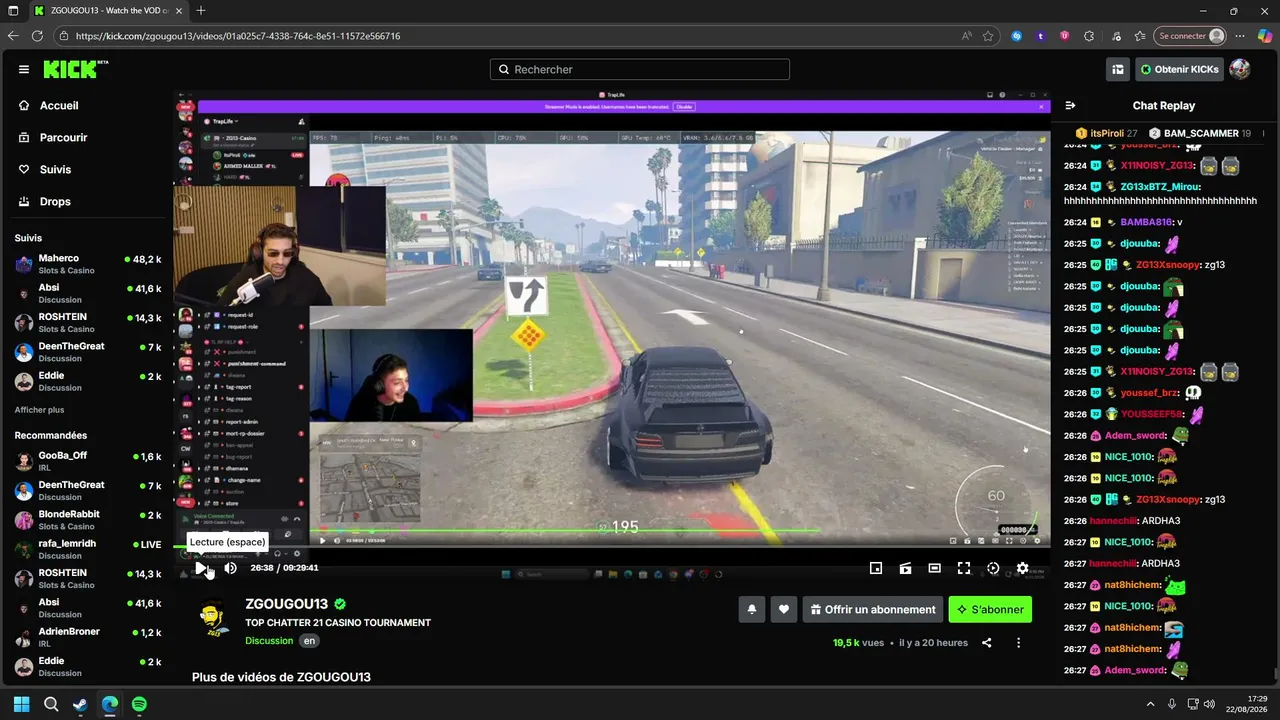Open the Kick store icon button
Viewport: 1280px width, 720px height.
click(x=1118, y=69)
